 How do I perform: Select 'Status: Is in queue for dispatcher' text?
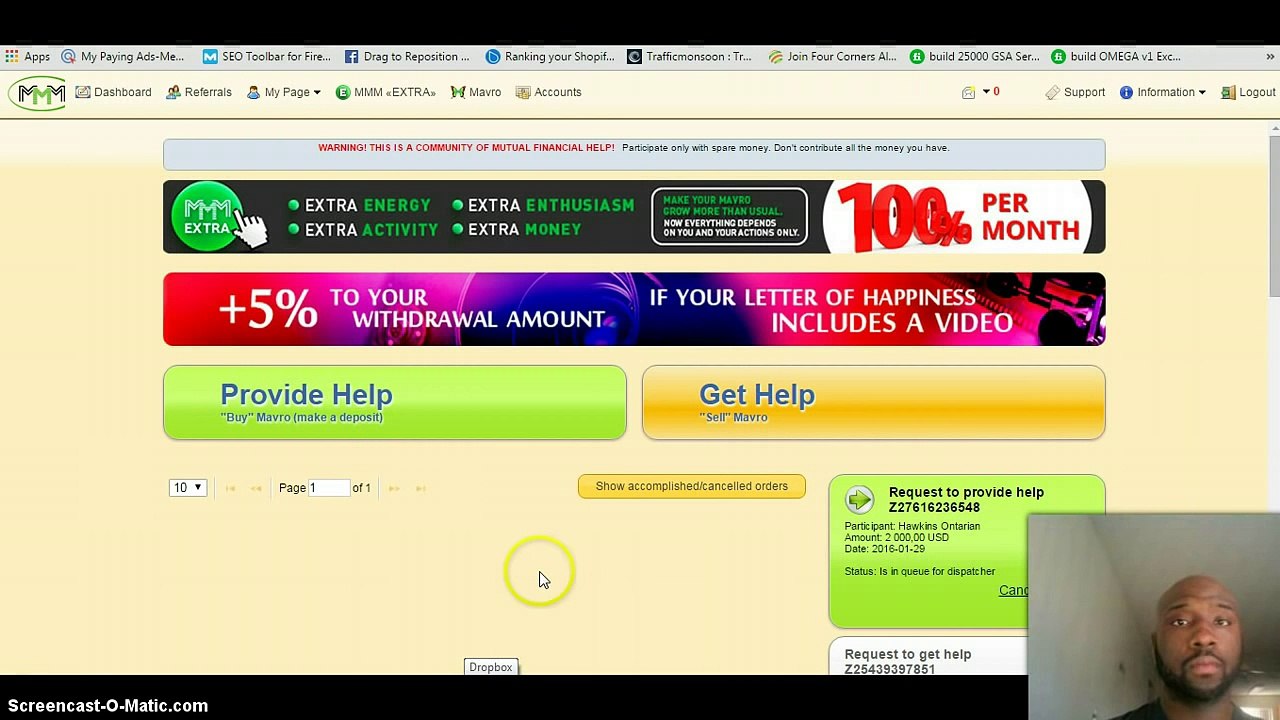[x=919, y=572]
